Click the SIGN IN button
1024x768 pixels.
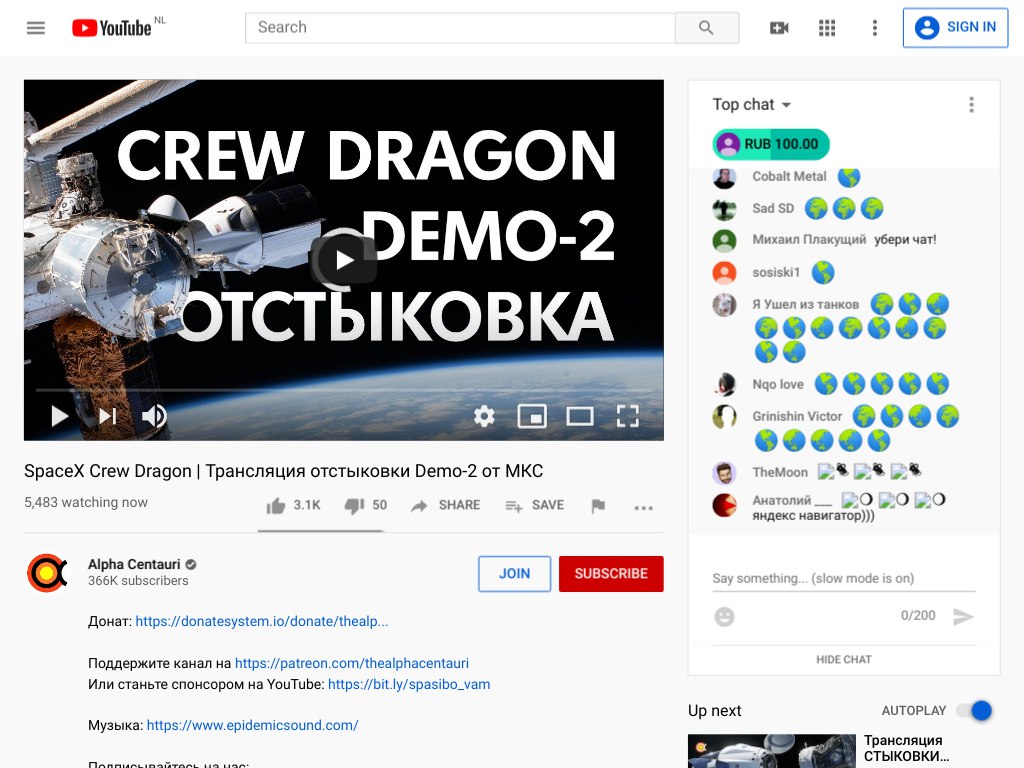click(955, 27)
